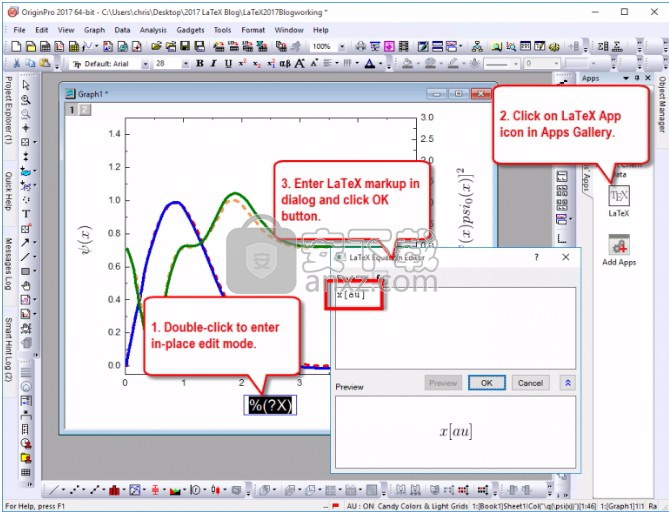Select the Screen Reader crosshair tool
Screen dimensions: 669x512
26,128
